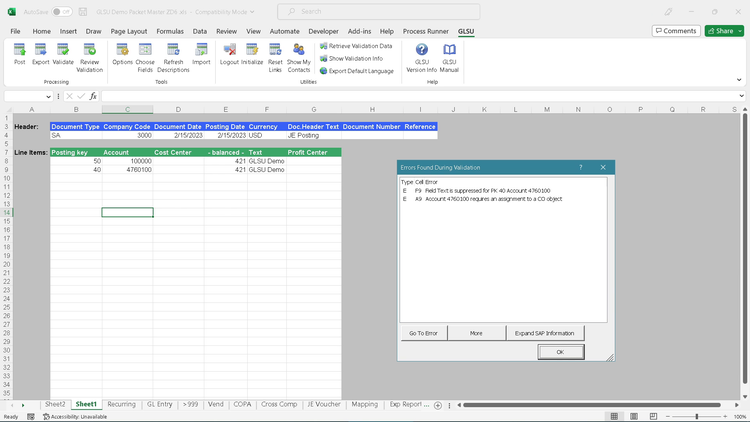Click Show Validation Info
Viewport: 750px width, 422px height.
pos(352,58)
